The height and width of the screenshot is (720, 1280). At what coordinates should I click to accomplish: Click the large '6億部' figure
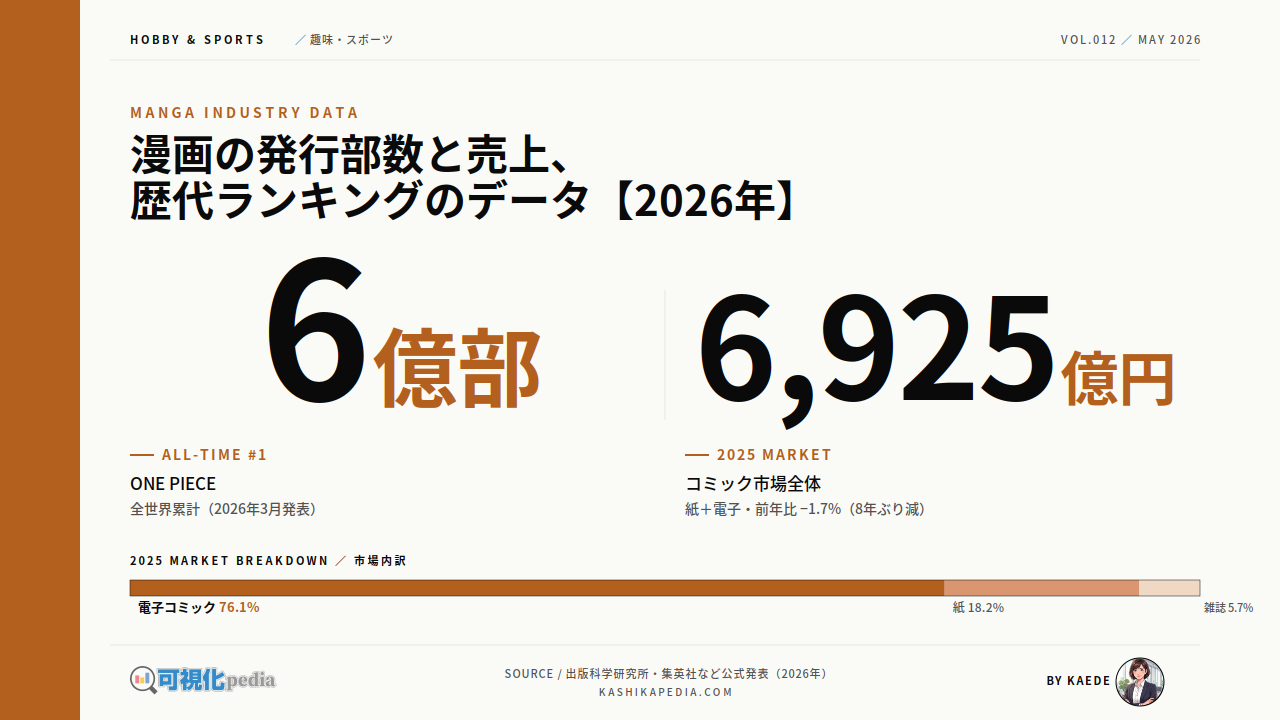coord(402,334)
